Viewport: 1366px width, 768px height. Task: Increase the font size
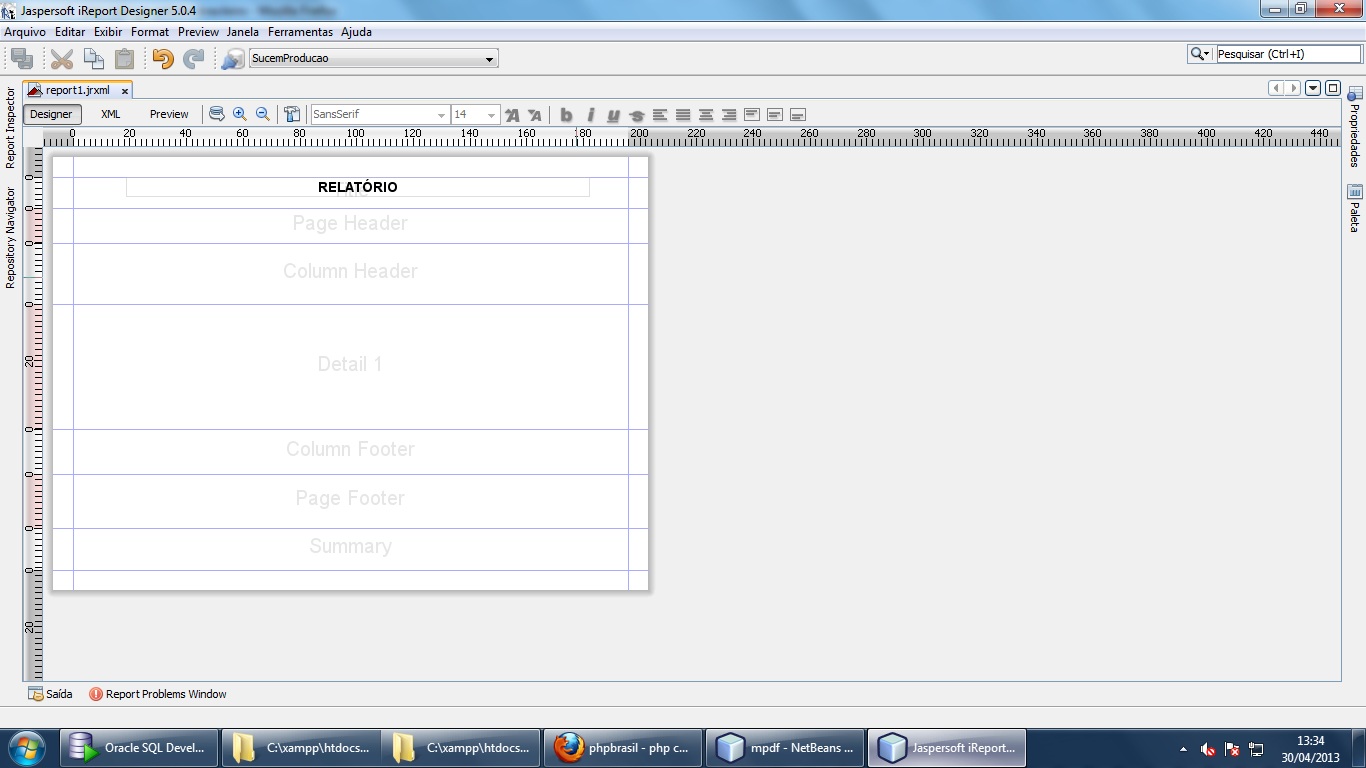coord(512,115)
